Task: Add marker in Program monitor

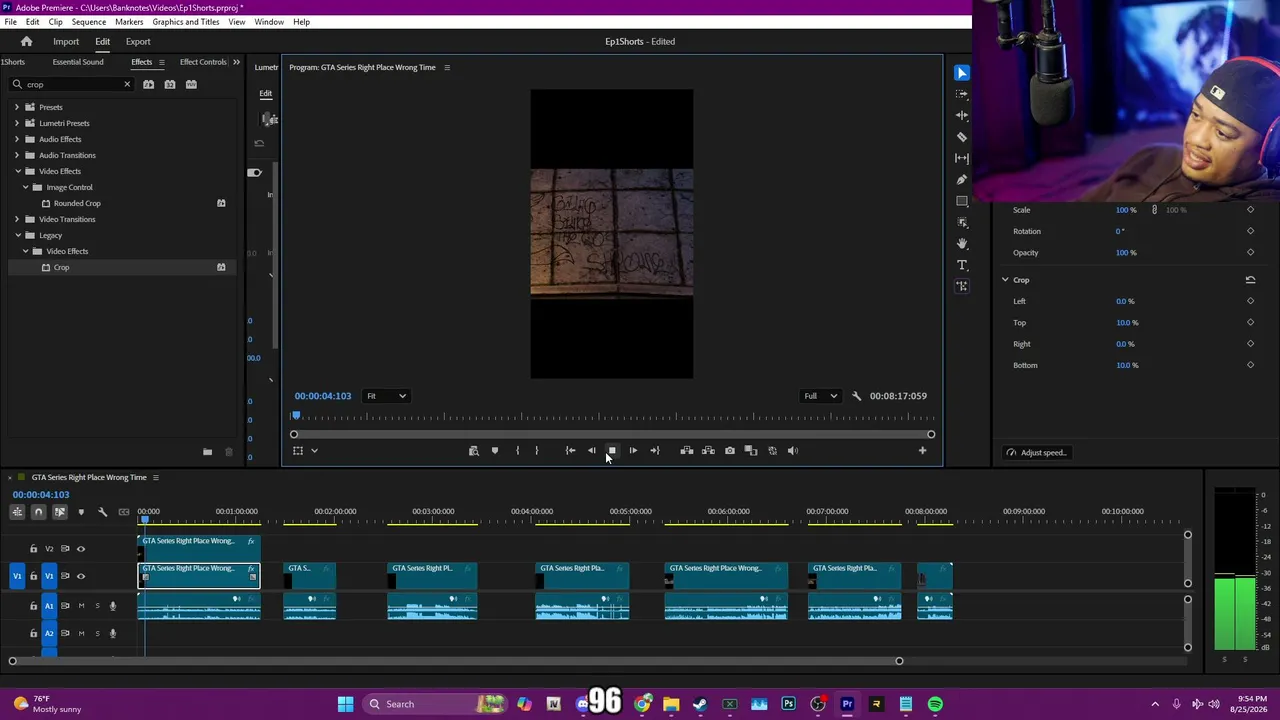Action: [x=495, y=451]
